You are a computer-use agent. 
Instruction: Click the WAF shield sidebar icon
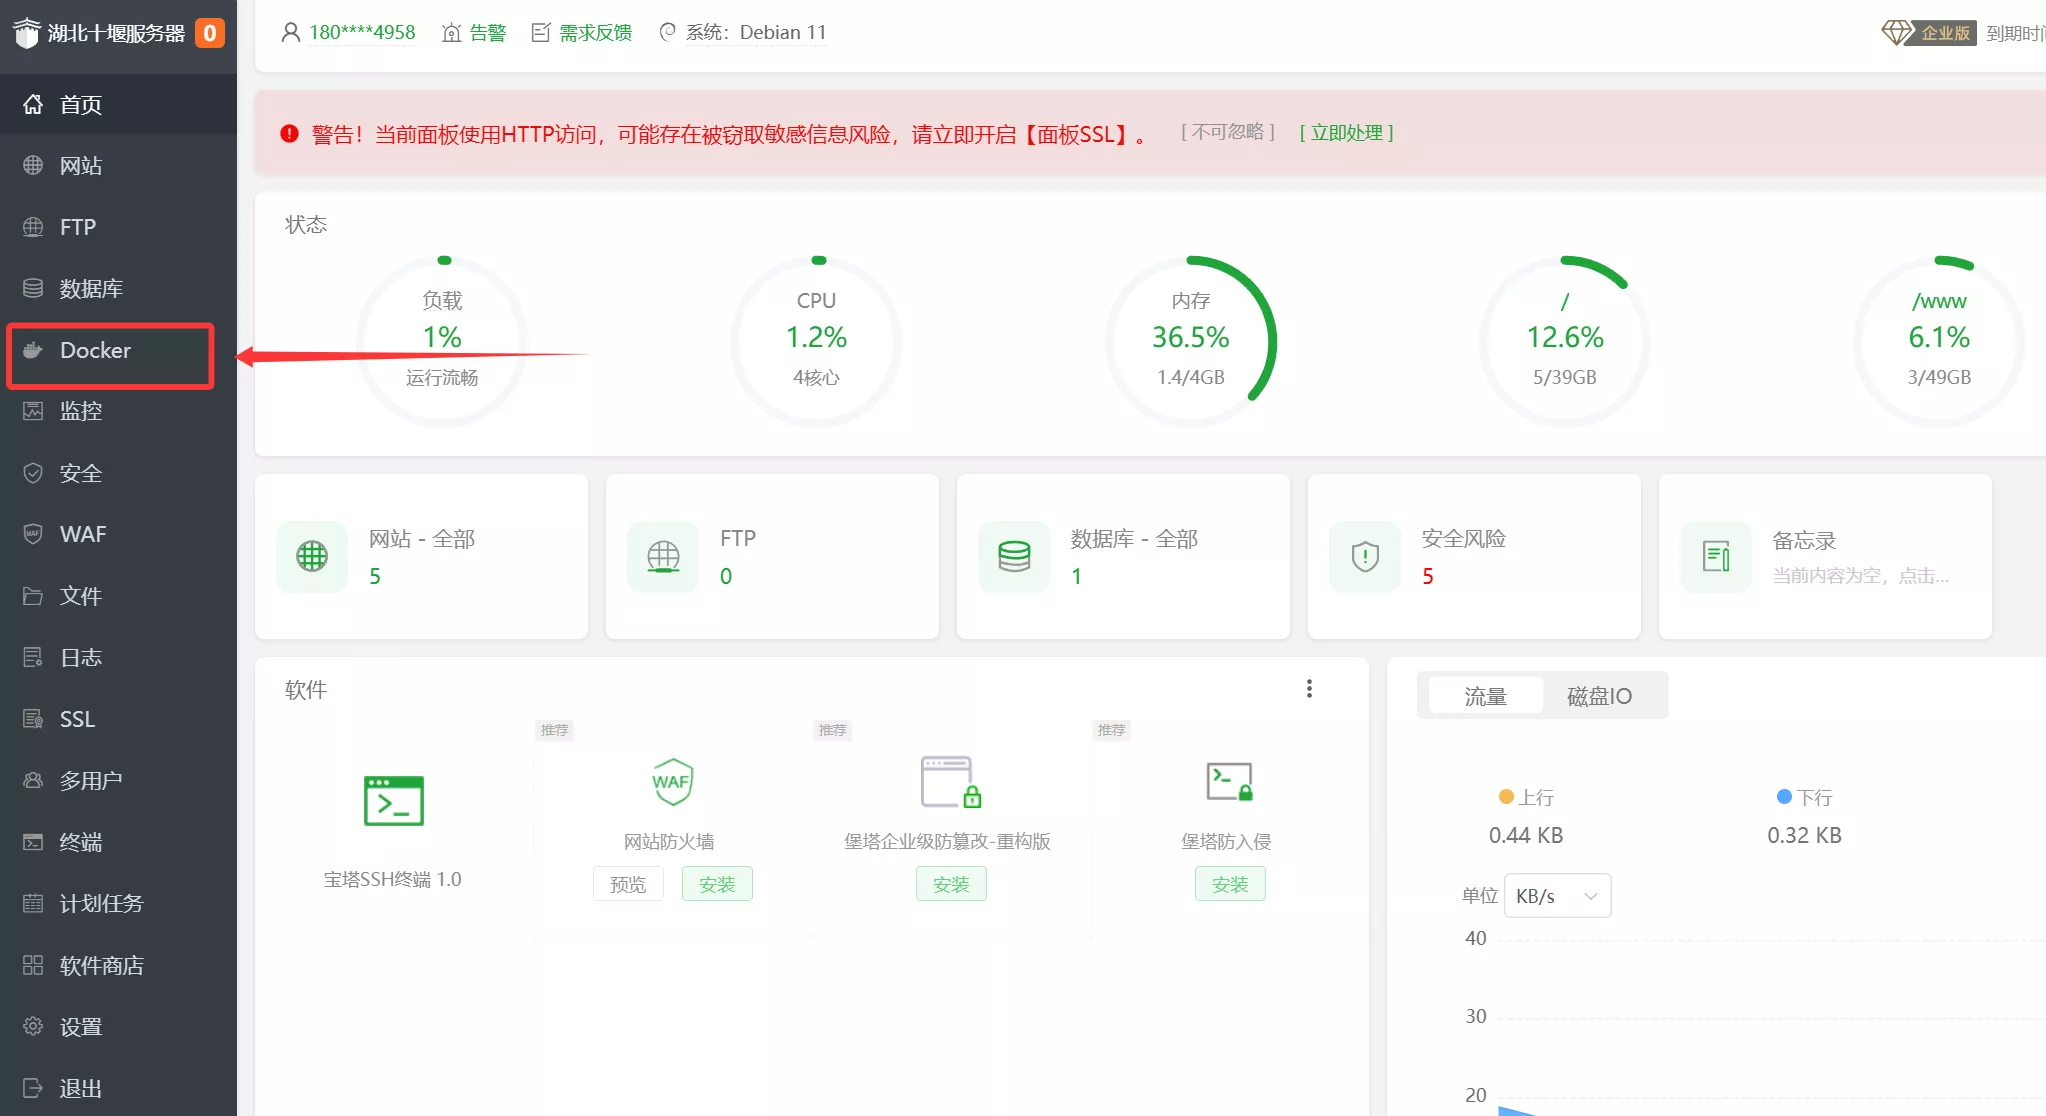tap(33, 534)
